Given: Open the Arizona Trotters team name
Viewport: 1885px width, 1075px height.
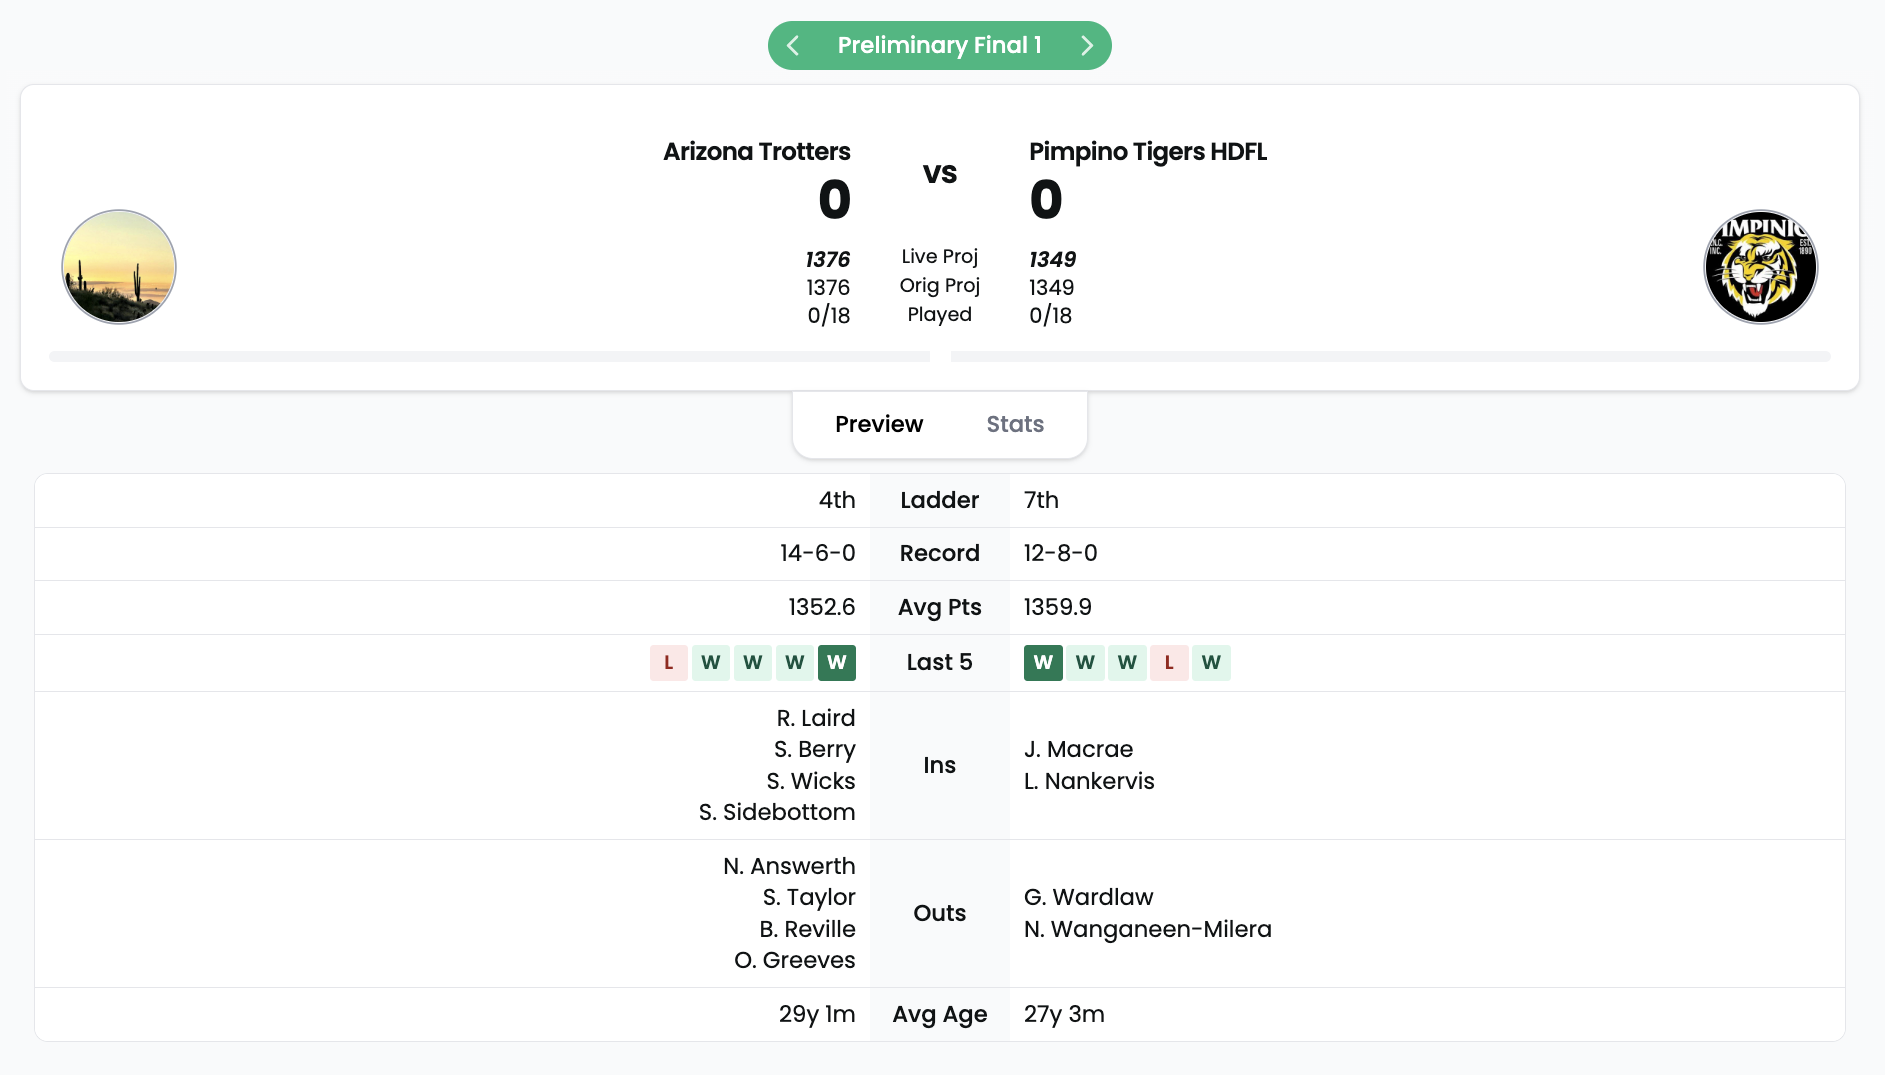Looking at the screenshot, I should click(x=756, y=151).
